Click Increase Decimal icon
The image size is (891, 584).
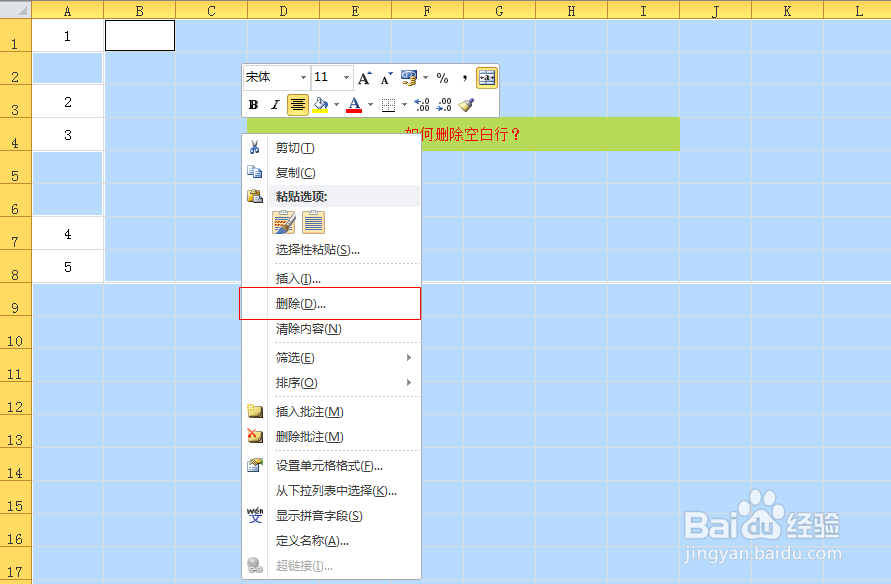pyautogui.click(x=422, y=105)
